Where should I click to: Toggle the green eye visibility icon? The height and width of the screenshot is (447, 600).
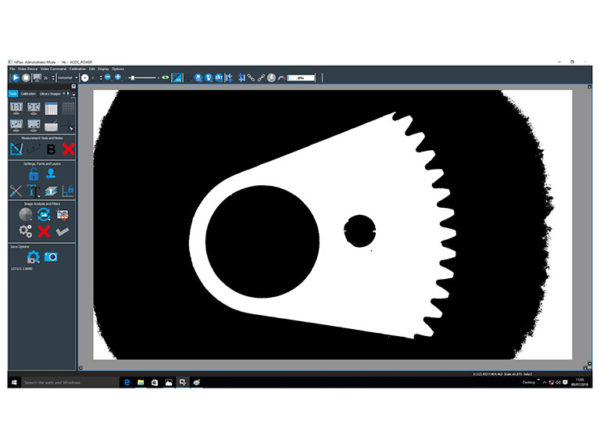click(x=166, y=77)
